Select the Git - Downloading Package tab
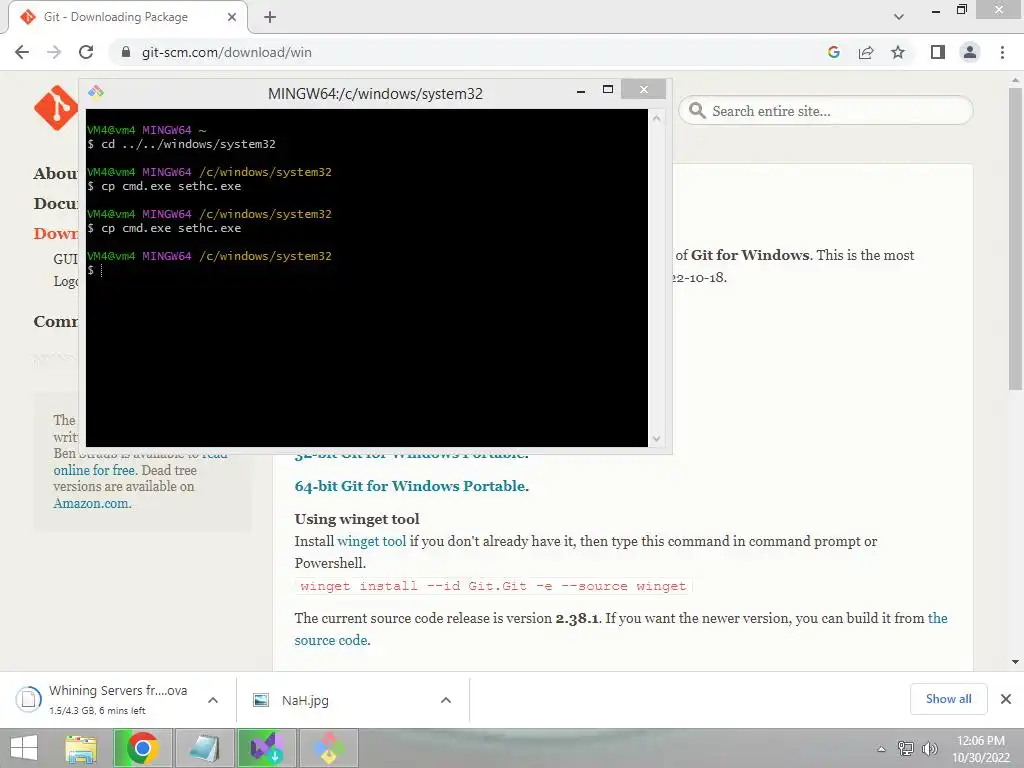 [x=128, y=17]
